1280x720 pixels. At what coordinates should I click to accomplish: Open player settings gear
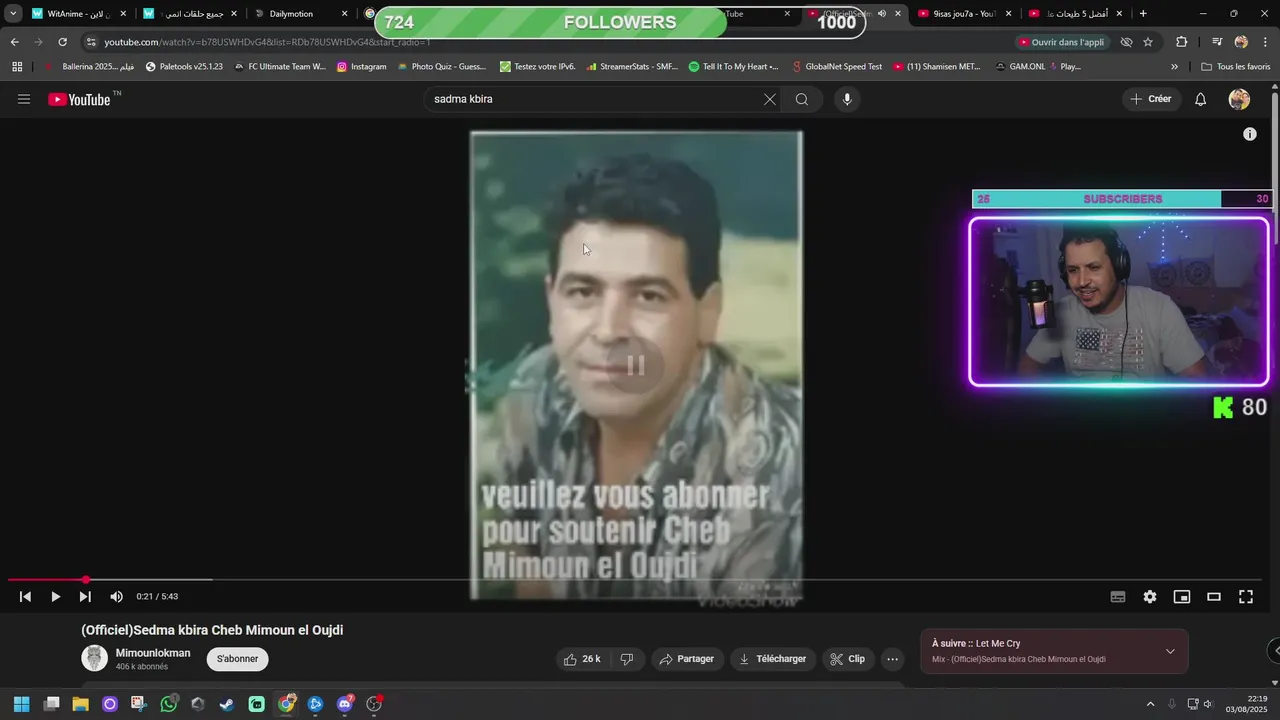[x=1150, y=597]
